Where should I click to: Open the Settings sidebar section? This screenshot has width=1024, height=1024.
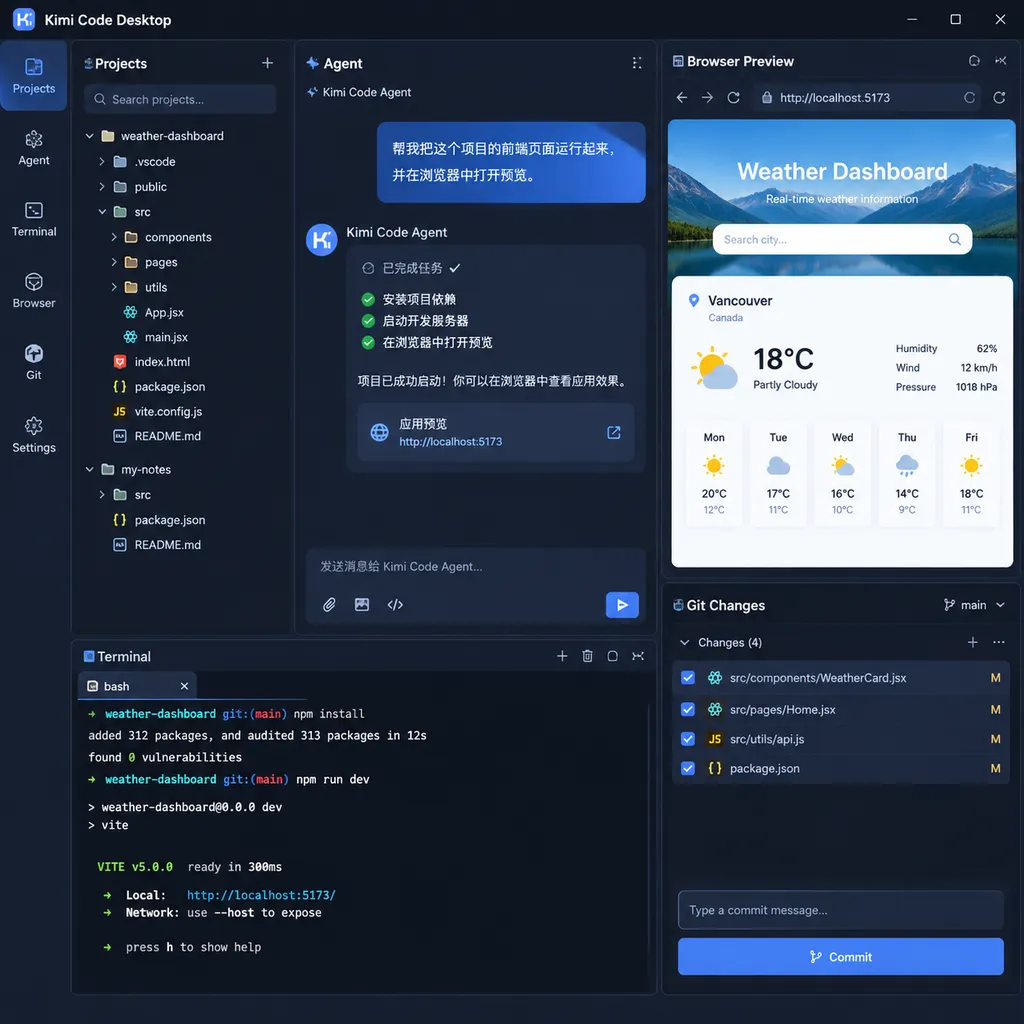tap(33, 436)
